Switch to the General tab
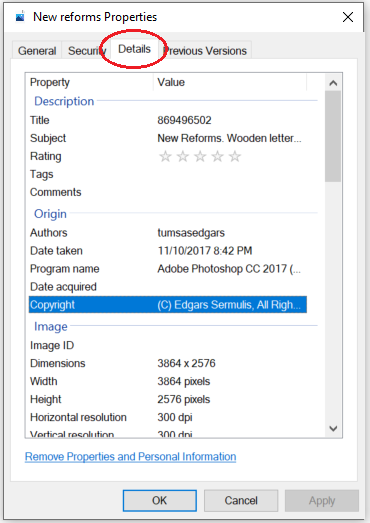Viewport: 370px width, 523px height. click(37, 51)
